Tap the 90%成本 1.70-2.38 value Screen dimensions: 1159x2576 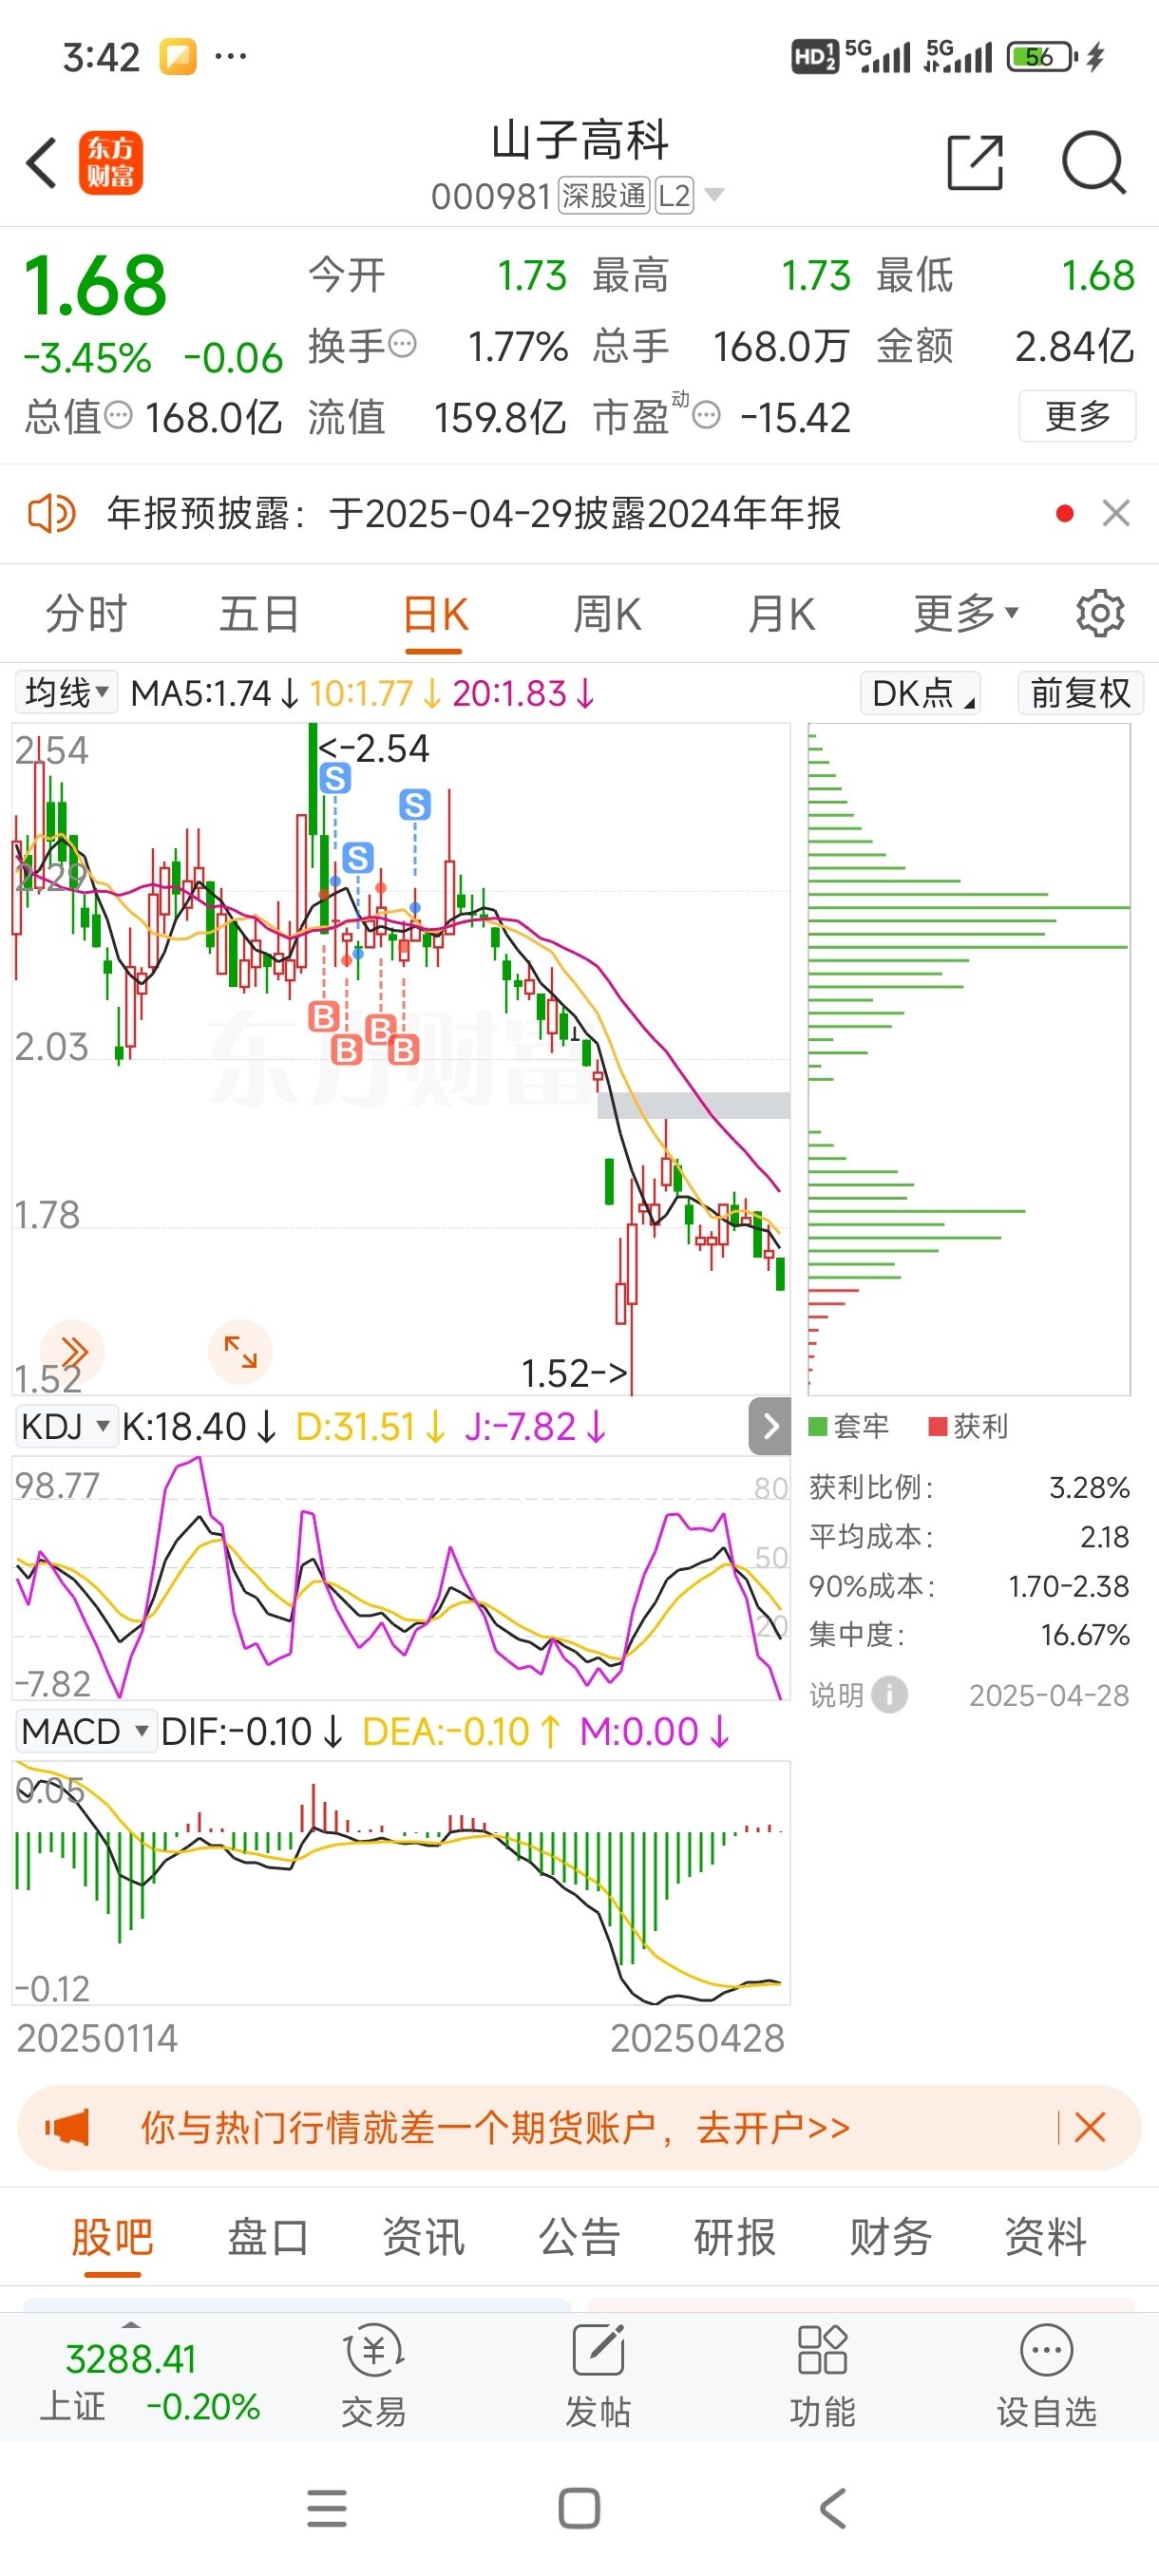tap(1068, 1586)
